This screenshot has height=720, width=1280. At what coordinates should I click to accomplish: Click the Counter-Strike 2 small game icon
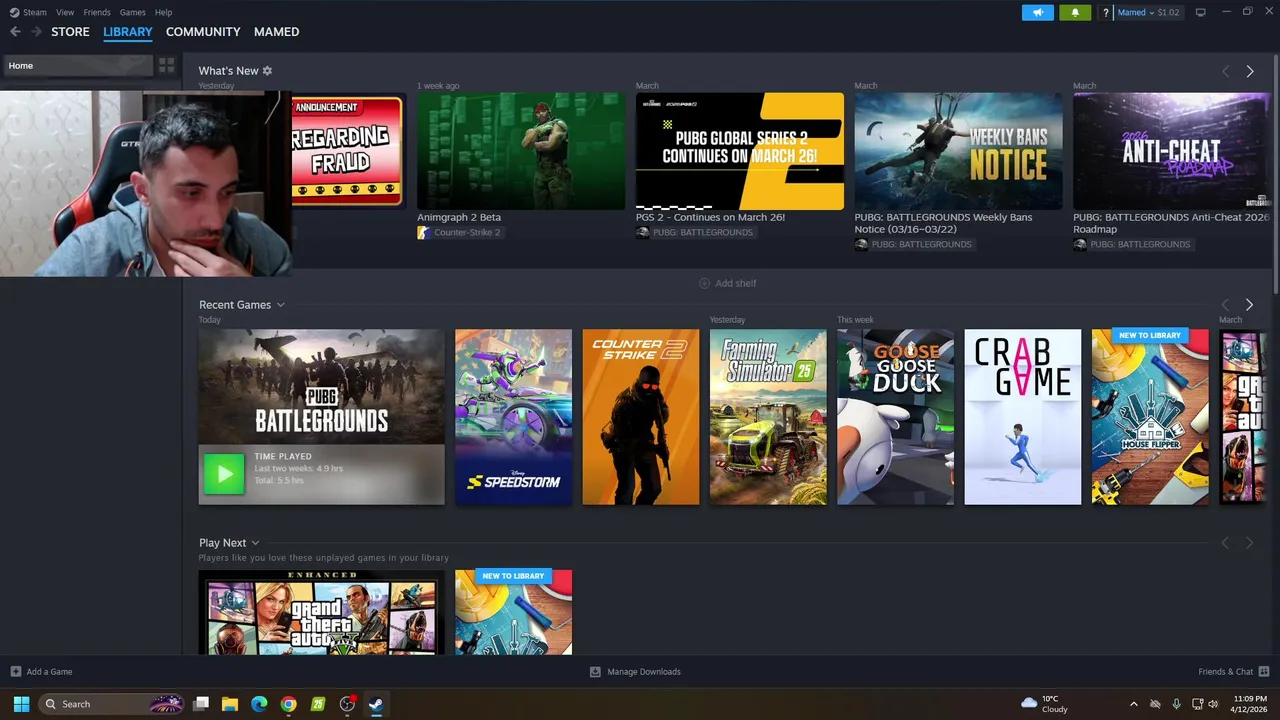pos(424,232)
